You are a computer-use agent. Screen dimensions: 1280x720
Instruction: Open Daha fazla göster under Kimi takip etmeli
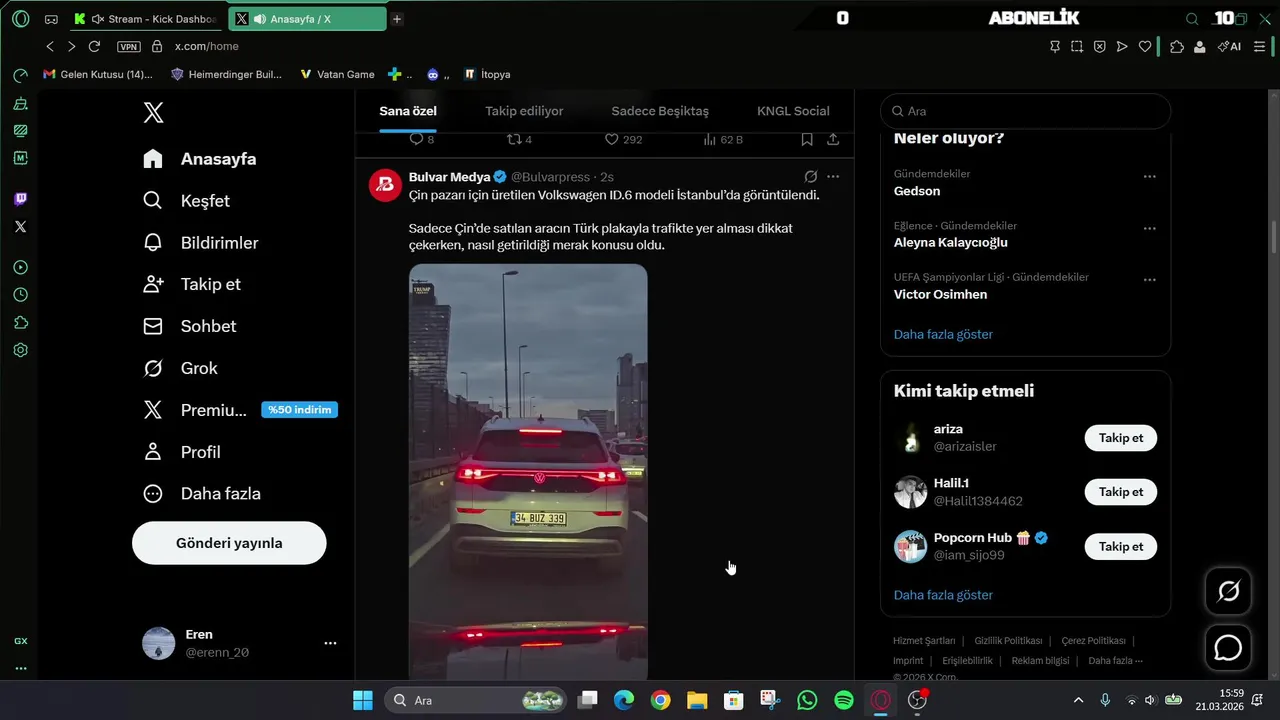pyautogui.click(x=943, y=595)
